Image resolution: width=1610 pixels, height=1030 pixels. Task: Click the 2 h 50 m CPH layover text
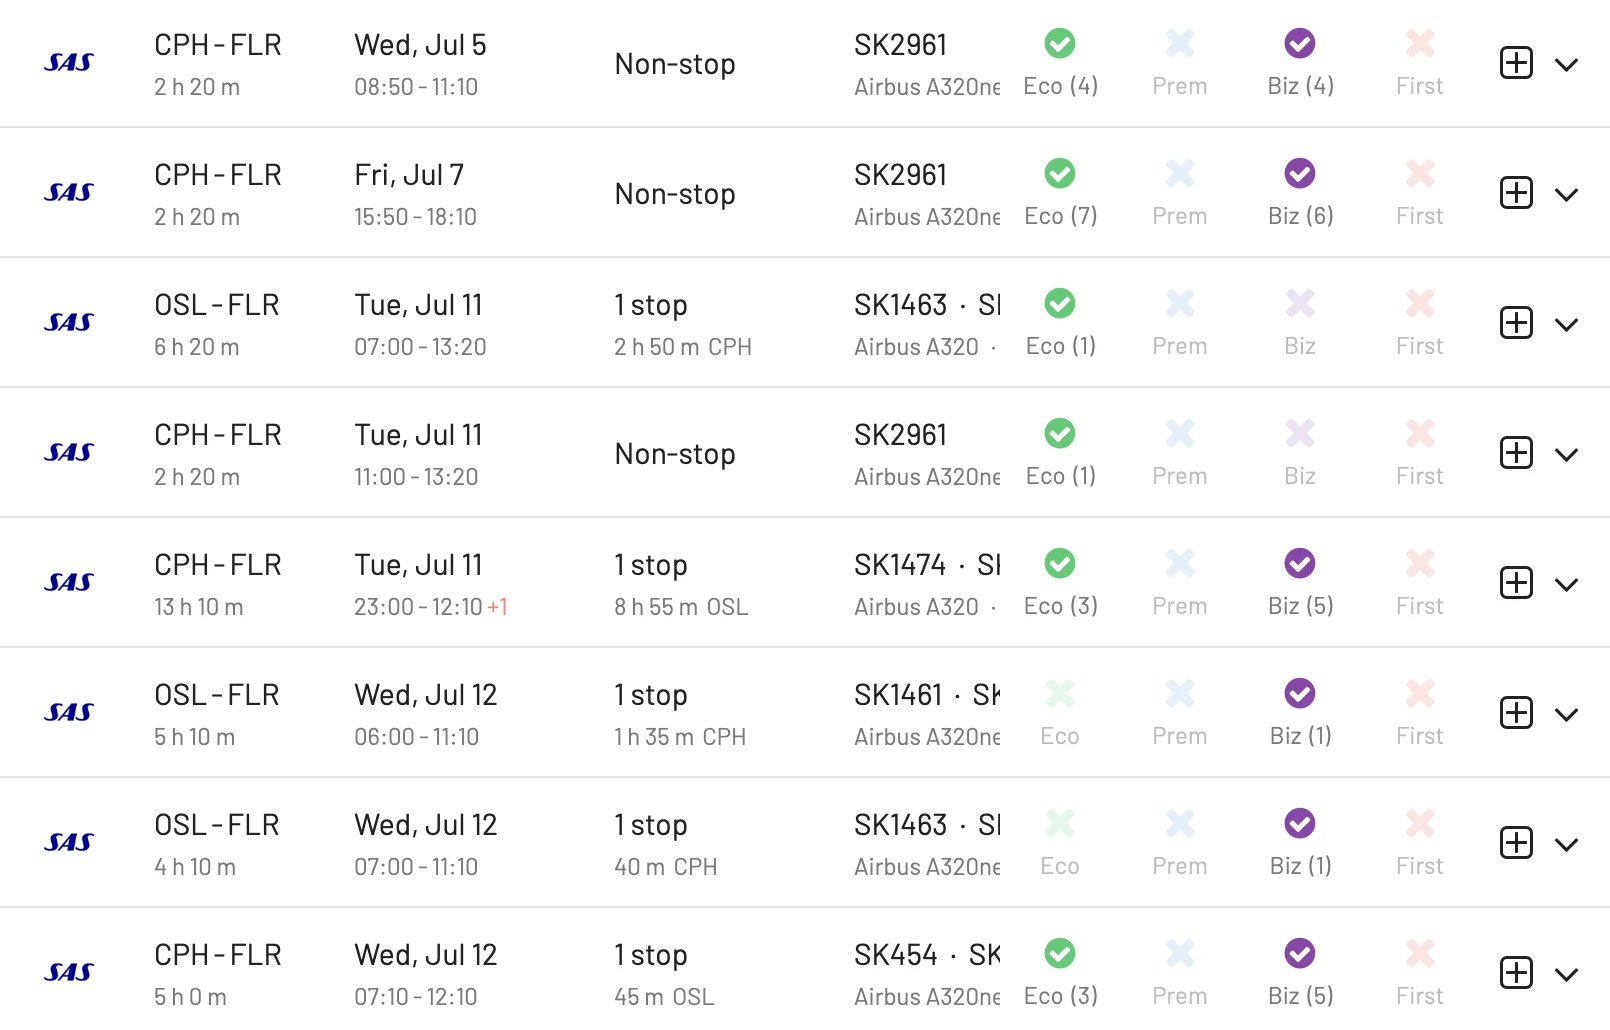click(683, 347)
